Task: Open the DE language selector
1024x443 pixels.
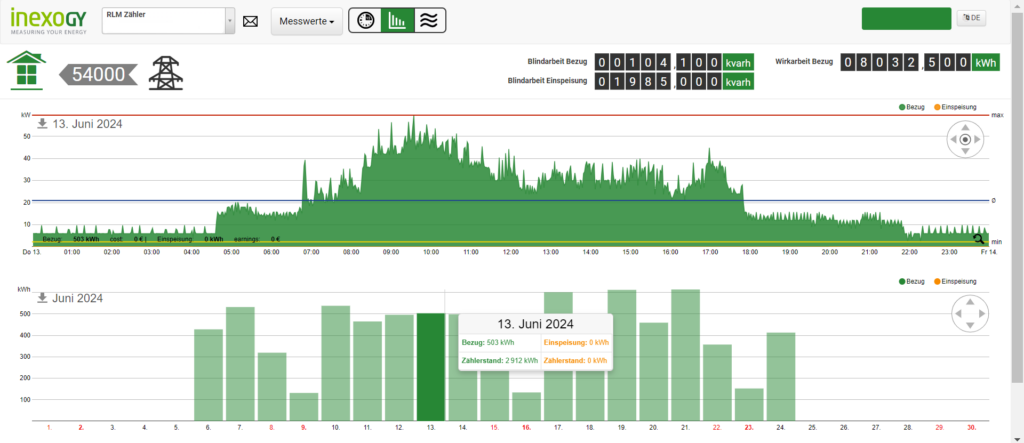Action: click(971, 18)
